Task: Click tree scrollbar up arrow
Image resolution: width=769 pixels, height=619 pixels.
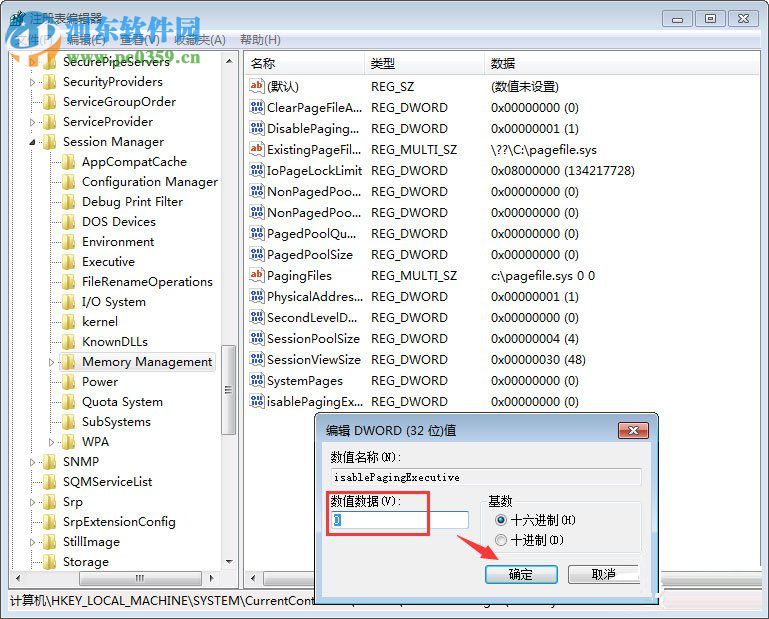Action: click(x=229, y=61)
